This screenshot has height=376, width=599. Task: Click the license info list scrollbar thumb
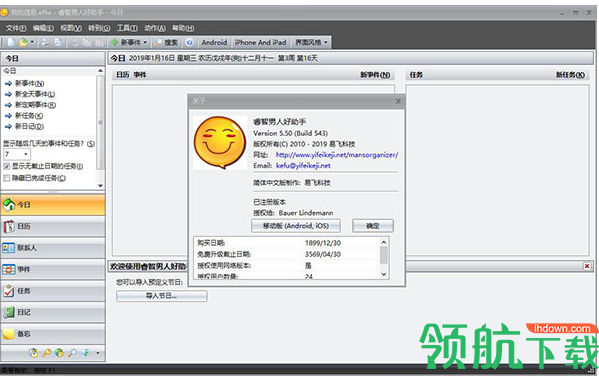tap(384, 255)
